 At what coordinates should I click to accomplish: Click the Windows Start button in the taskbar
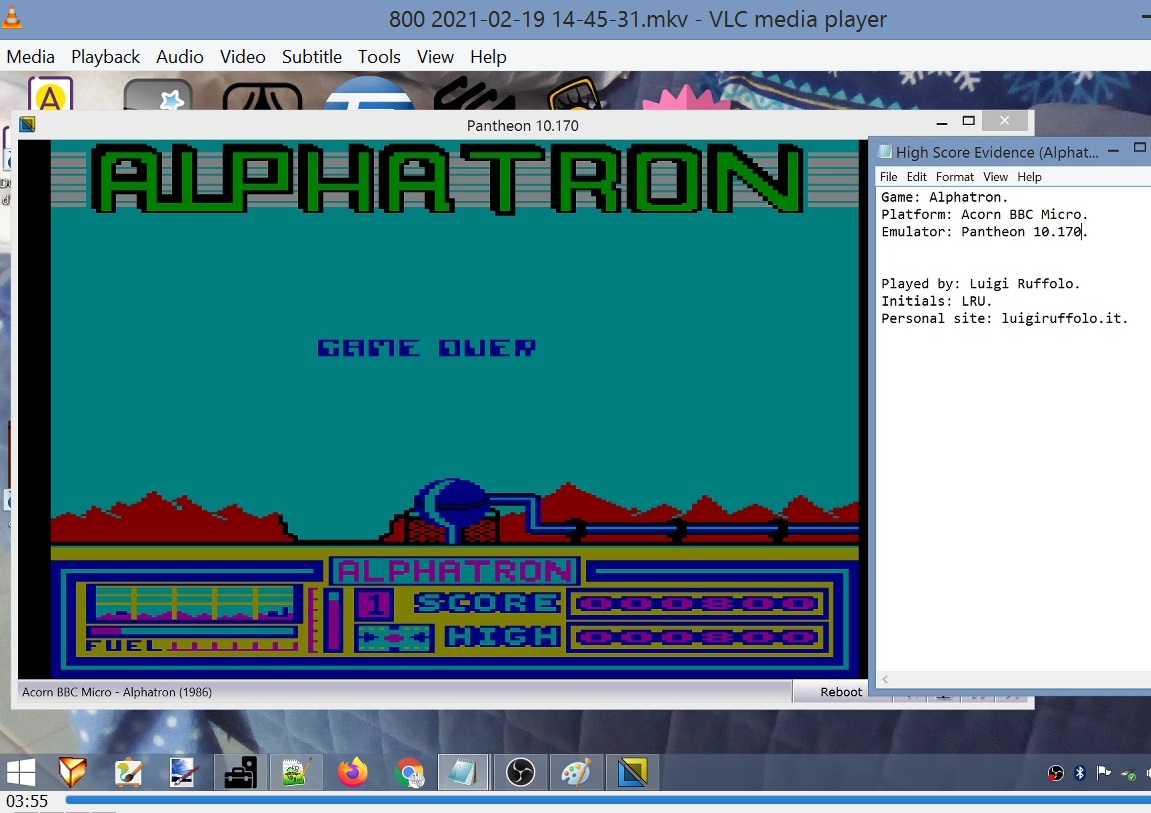21,772
